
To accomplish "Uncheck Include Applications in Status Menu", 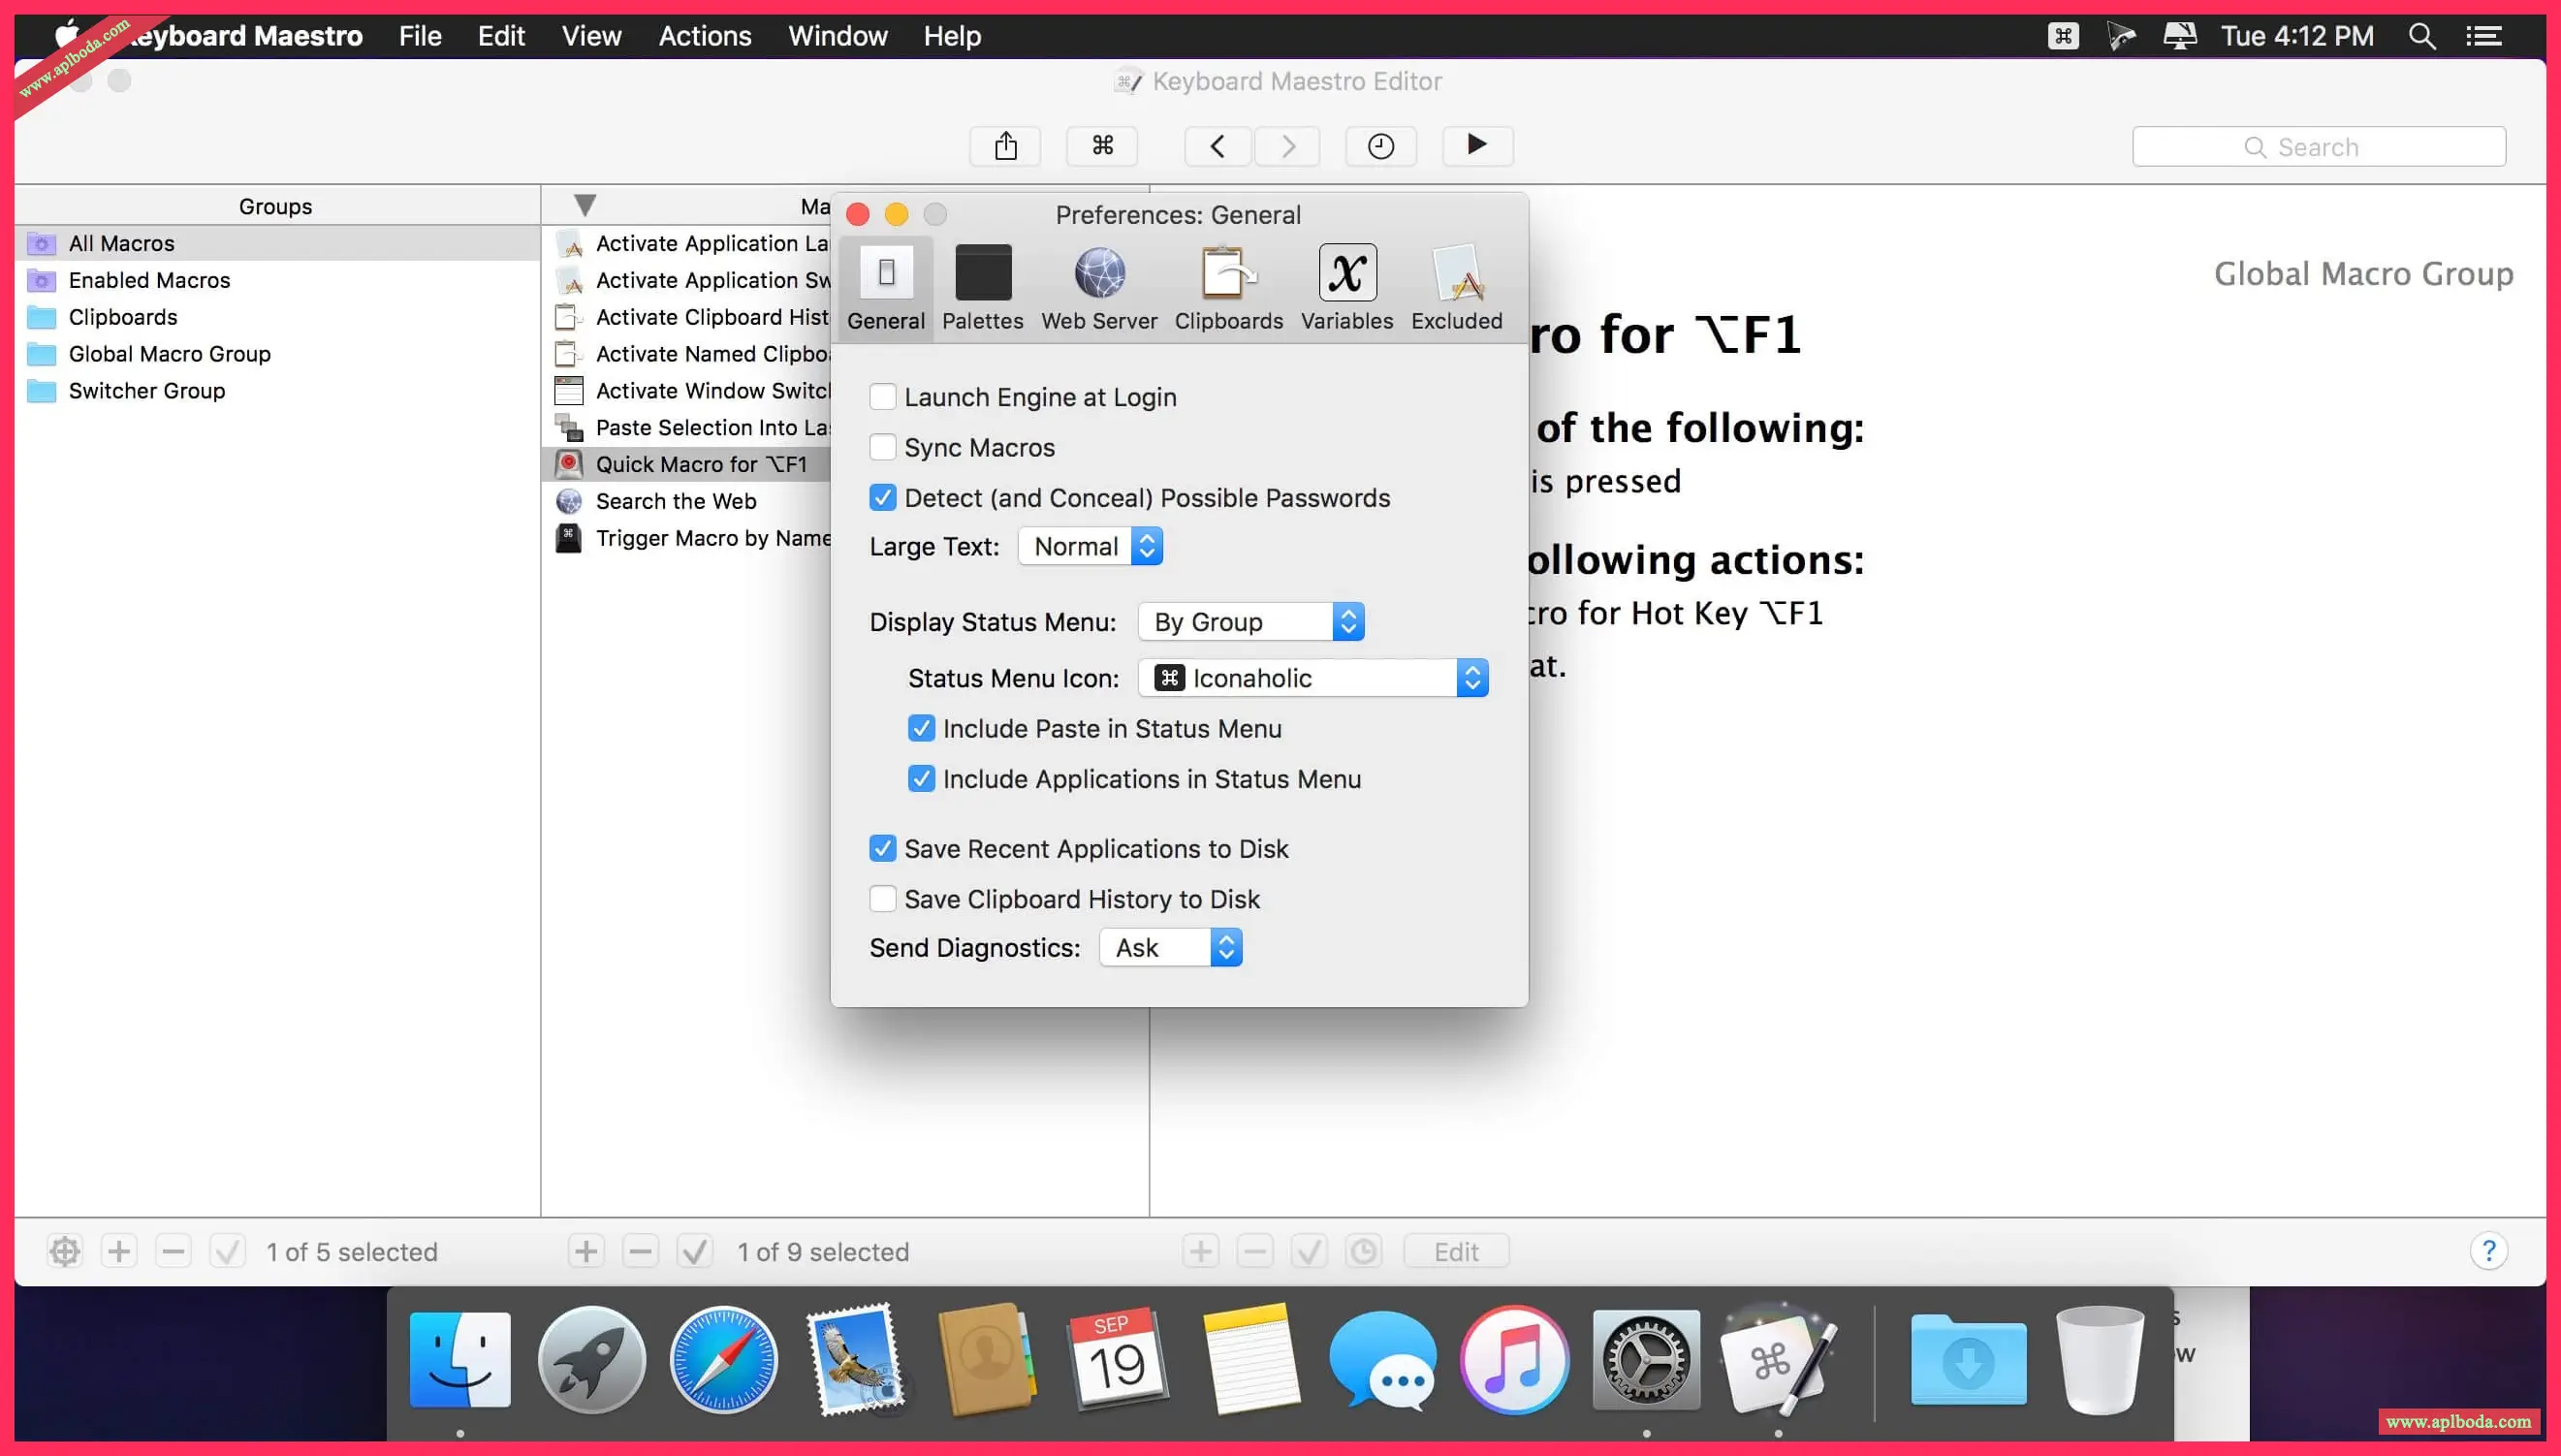I will coord(921,779).
